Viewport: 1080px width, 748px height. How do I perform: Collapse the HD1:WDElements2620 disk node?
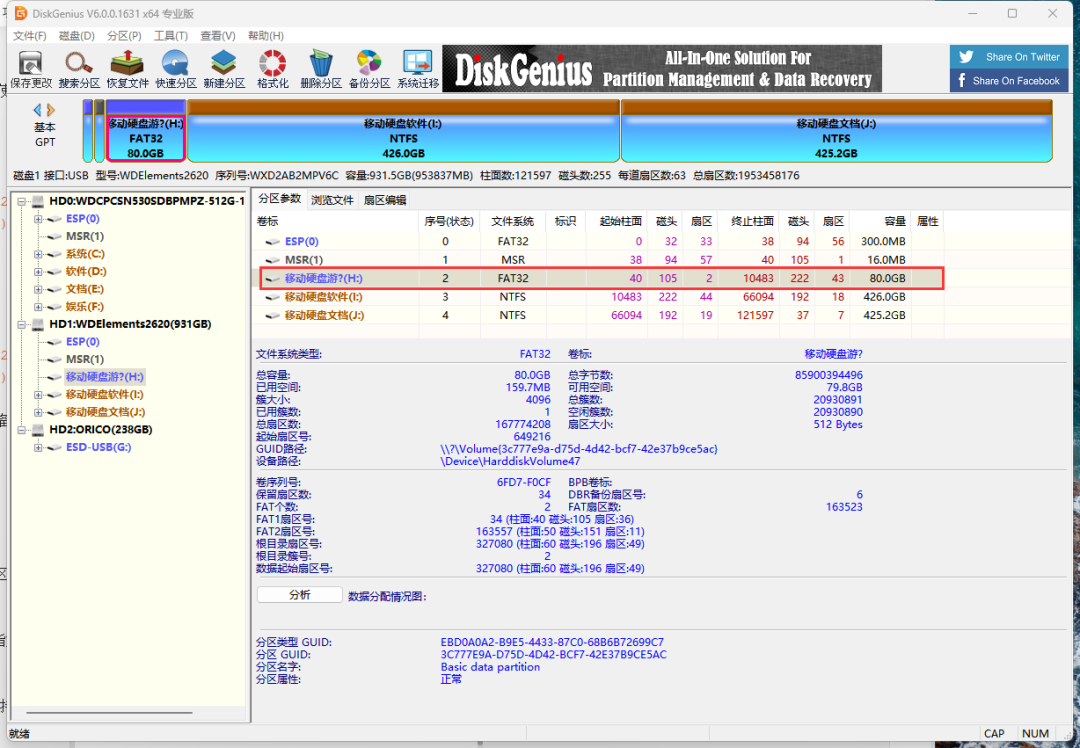21,324
